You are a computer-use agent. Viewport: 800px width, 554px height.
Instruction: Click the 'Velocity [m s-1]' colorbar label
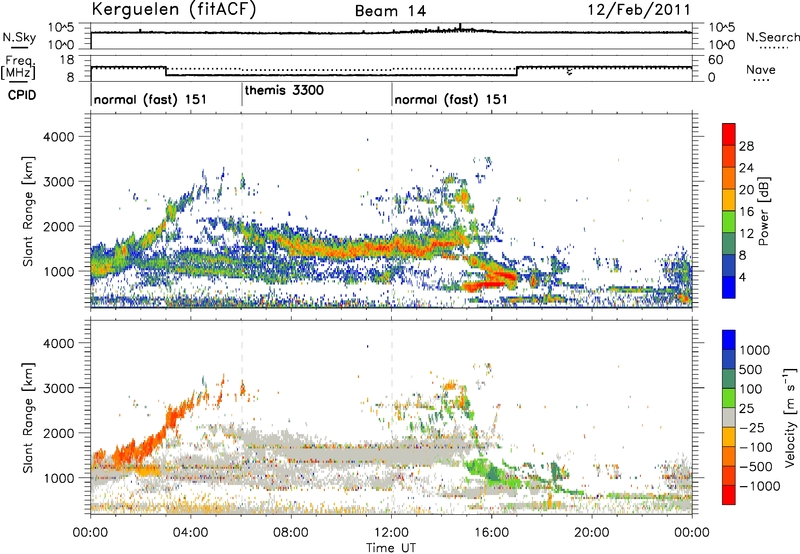tap(790, 418)
